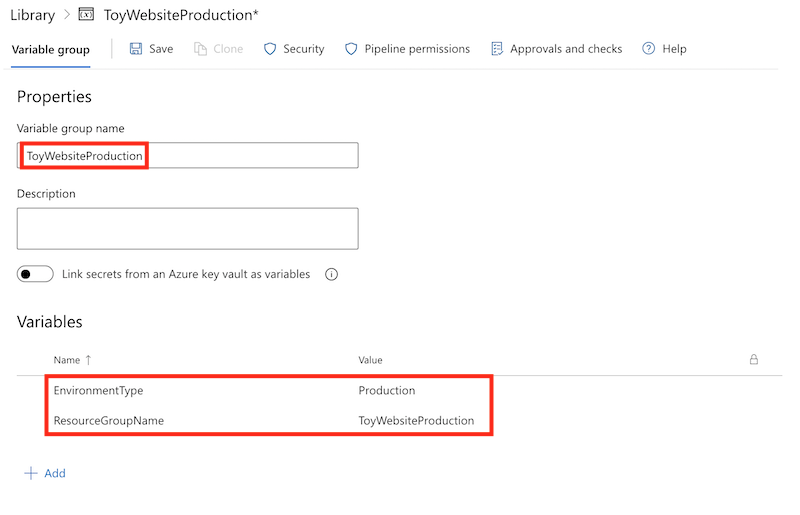Image resolution: width=800 pixels, height=515 pixels.
Task: Toggle Link secrets from Azure key vault
Action: point(35,274)
